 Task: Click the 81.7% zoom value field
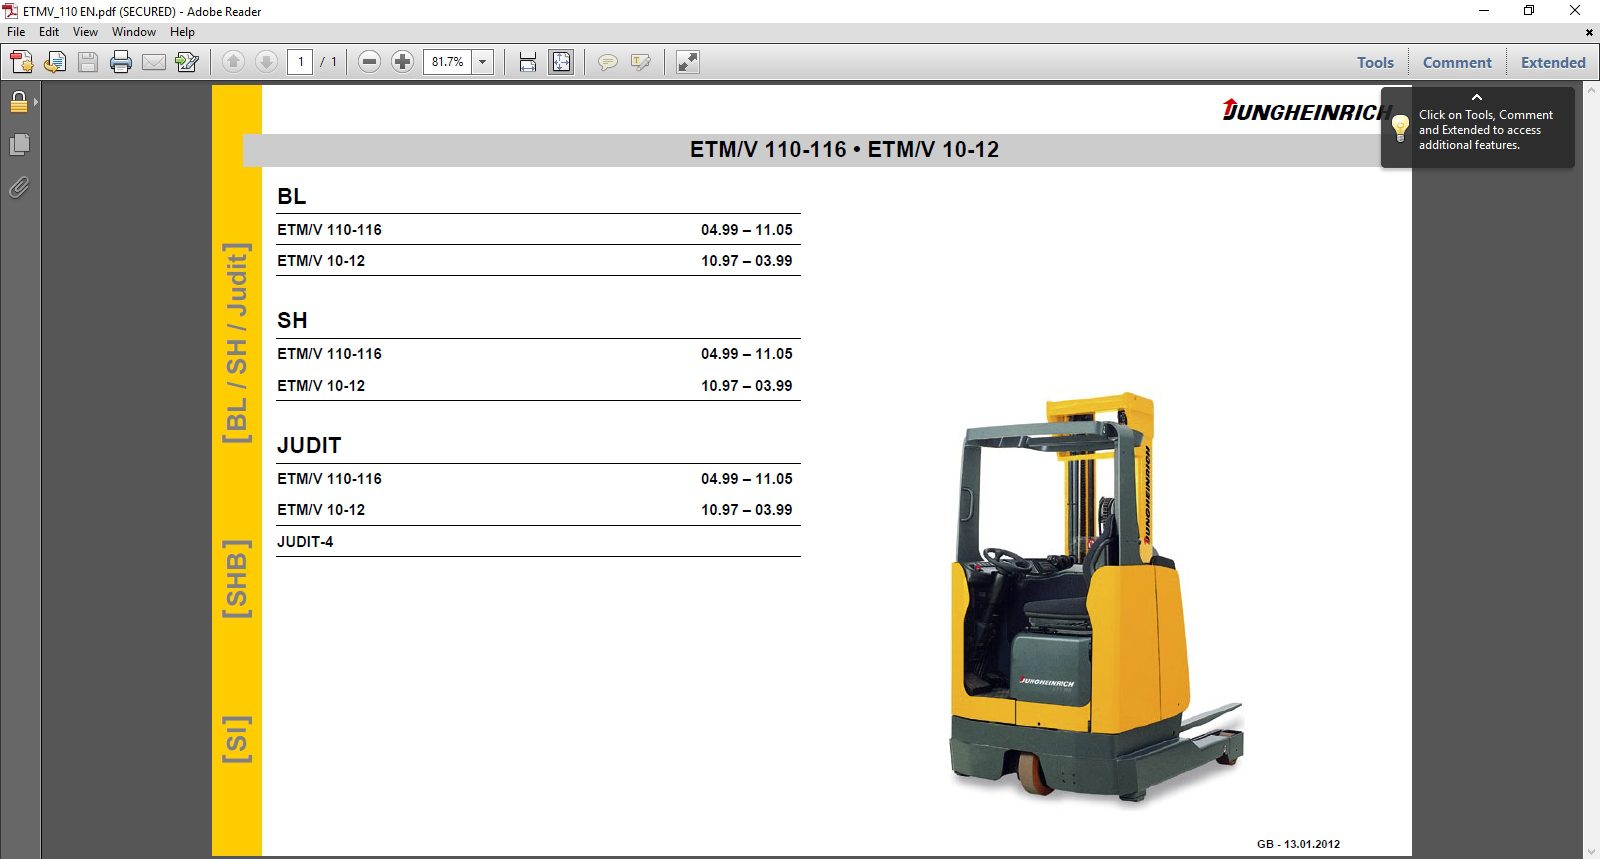click(x=447, y=62)
